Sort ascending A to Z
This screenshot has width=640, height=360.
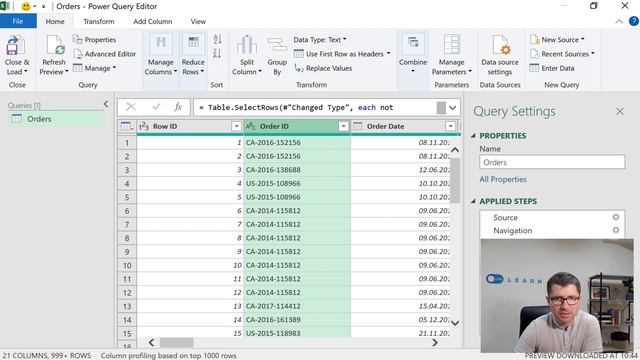[x=217, y=39]
